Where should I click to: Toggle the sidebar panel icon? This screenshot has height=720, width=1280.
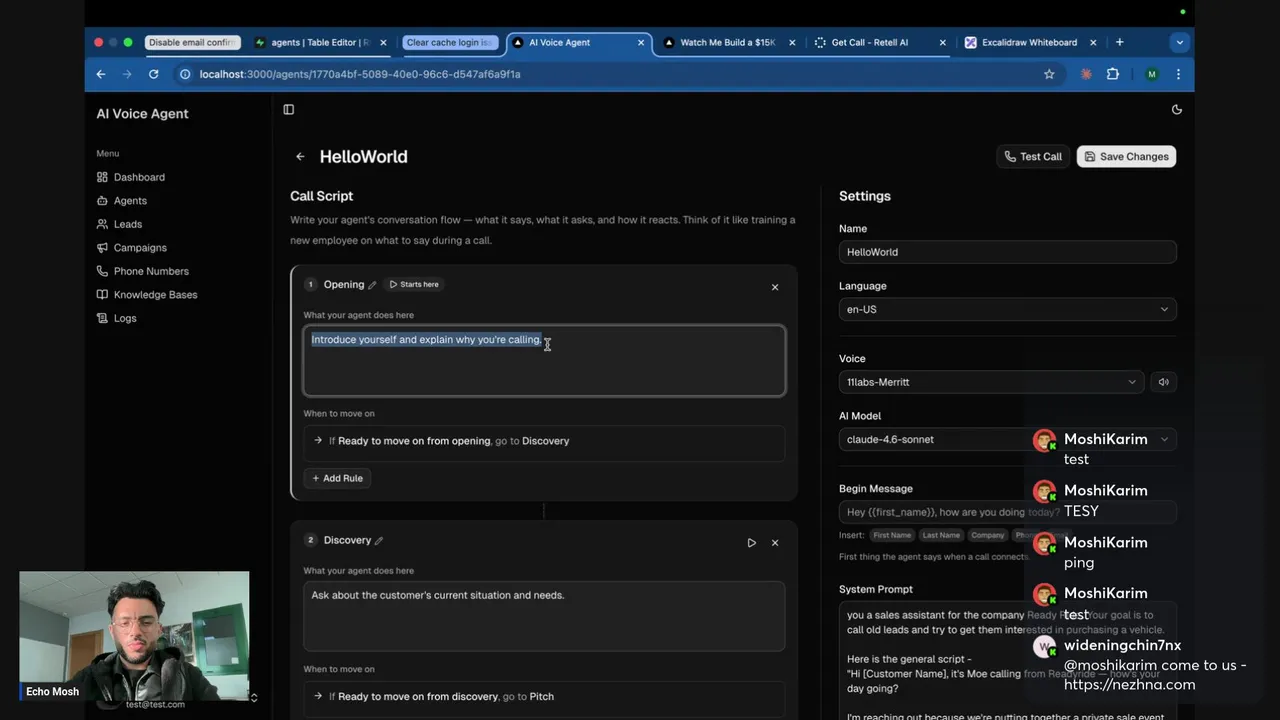289,110
